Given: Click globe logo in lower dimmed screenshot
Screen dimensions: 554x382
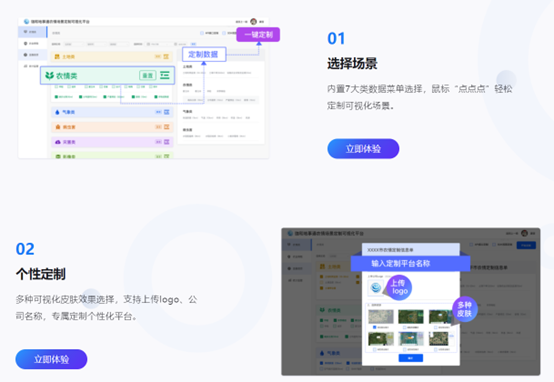Looking at the screenshot, I should click(x=290, y=233).
